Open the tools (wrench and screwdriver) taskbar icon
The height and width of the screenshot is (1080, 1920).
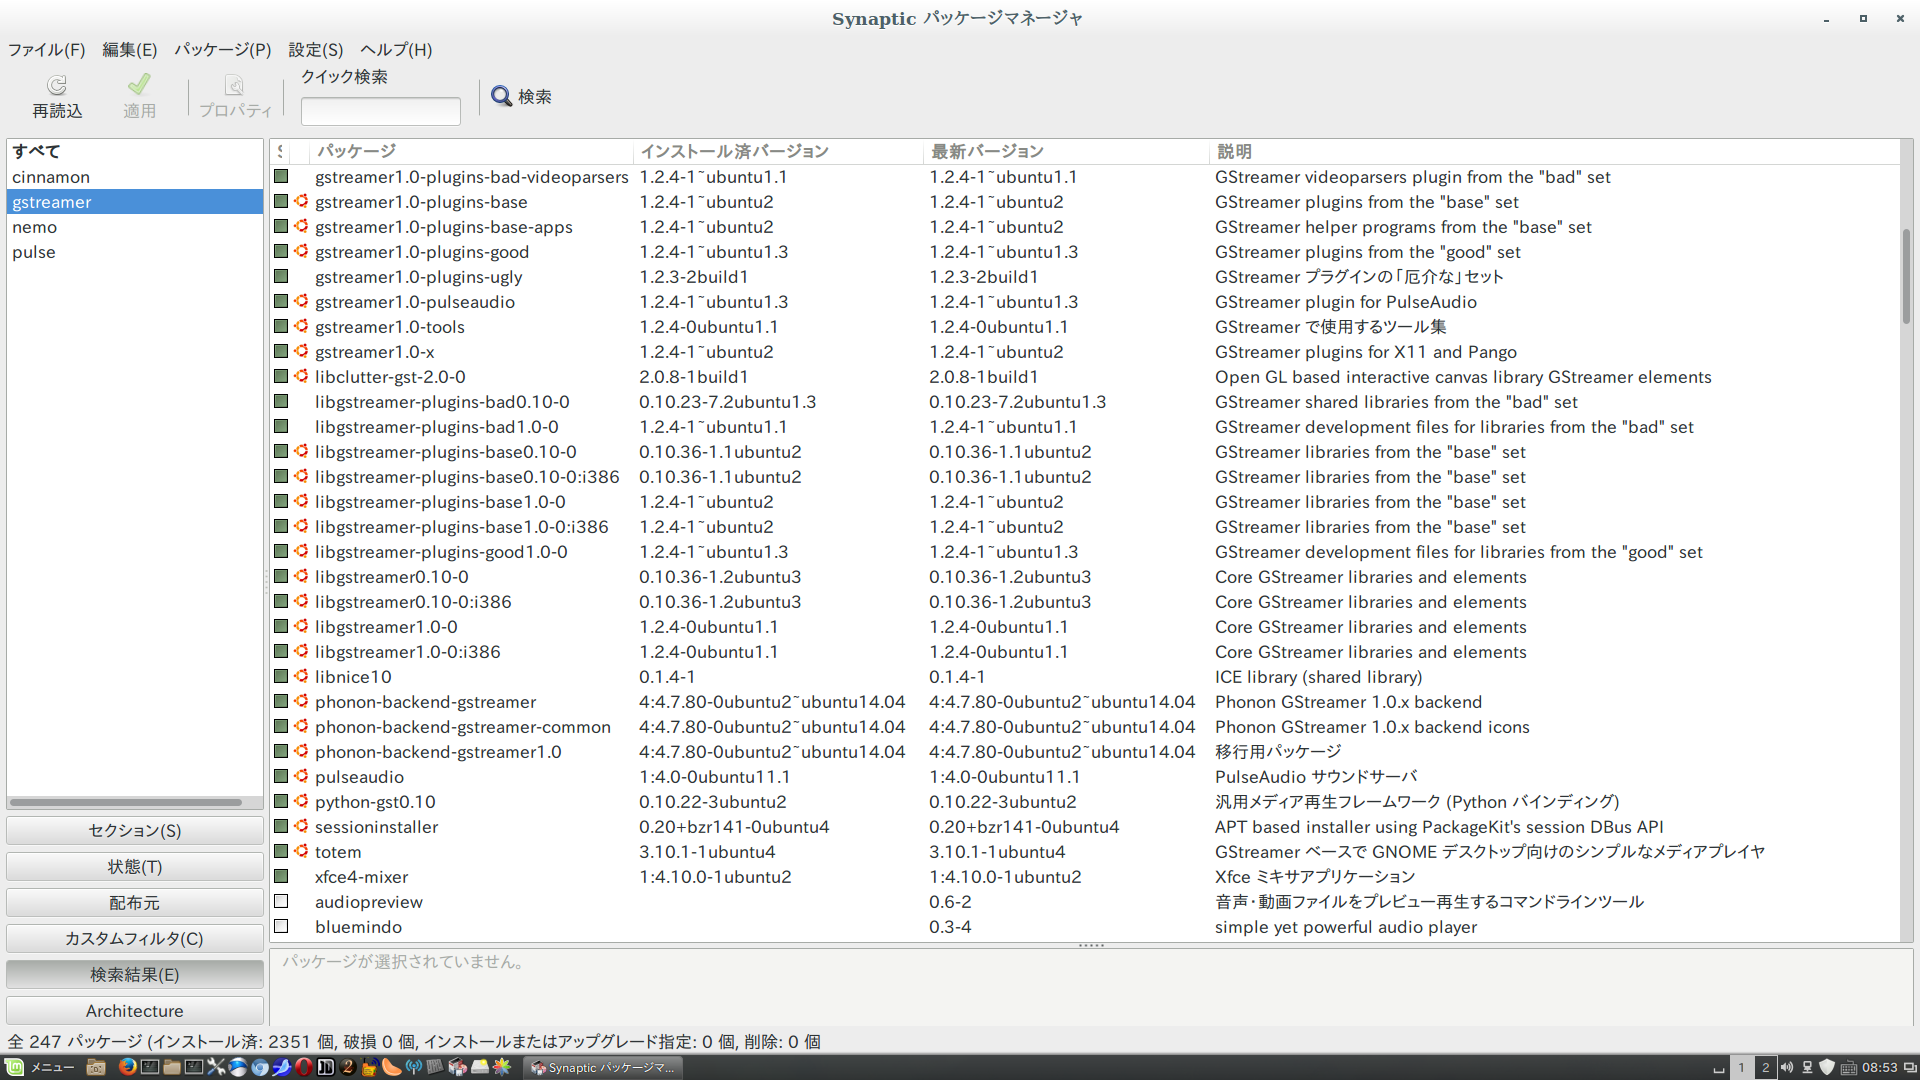tap(216, 1067)
